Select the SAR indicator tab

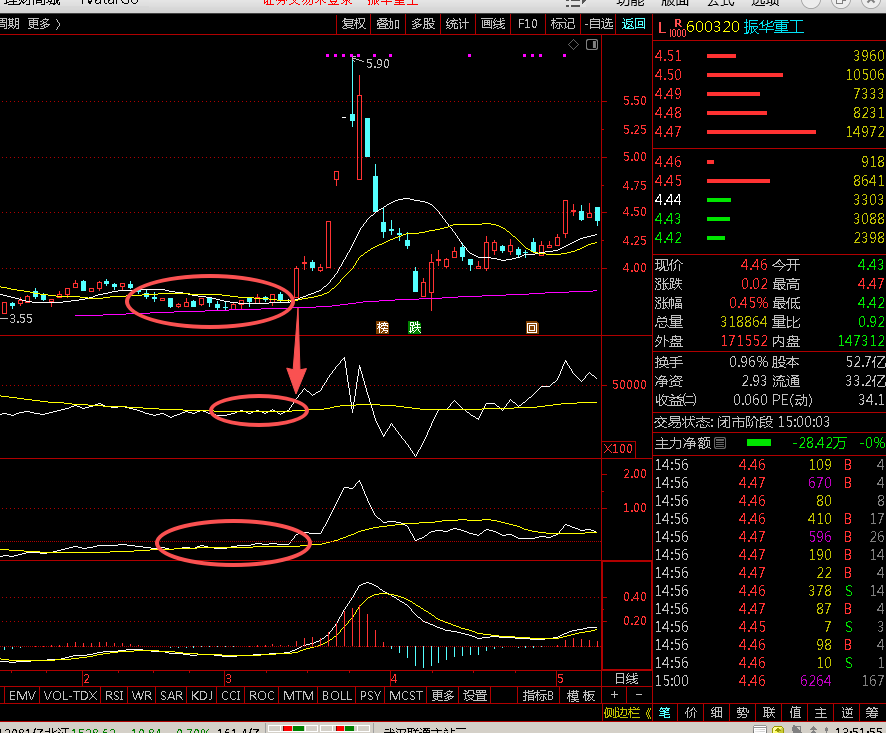(171, 695)
